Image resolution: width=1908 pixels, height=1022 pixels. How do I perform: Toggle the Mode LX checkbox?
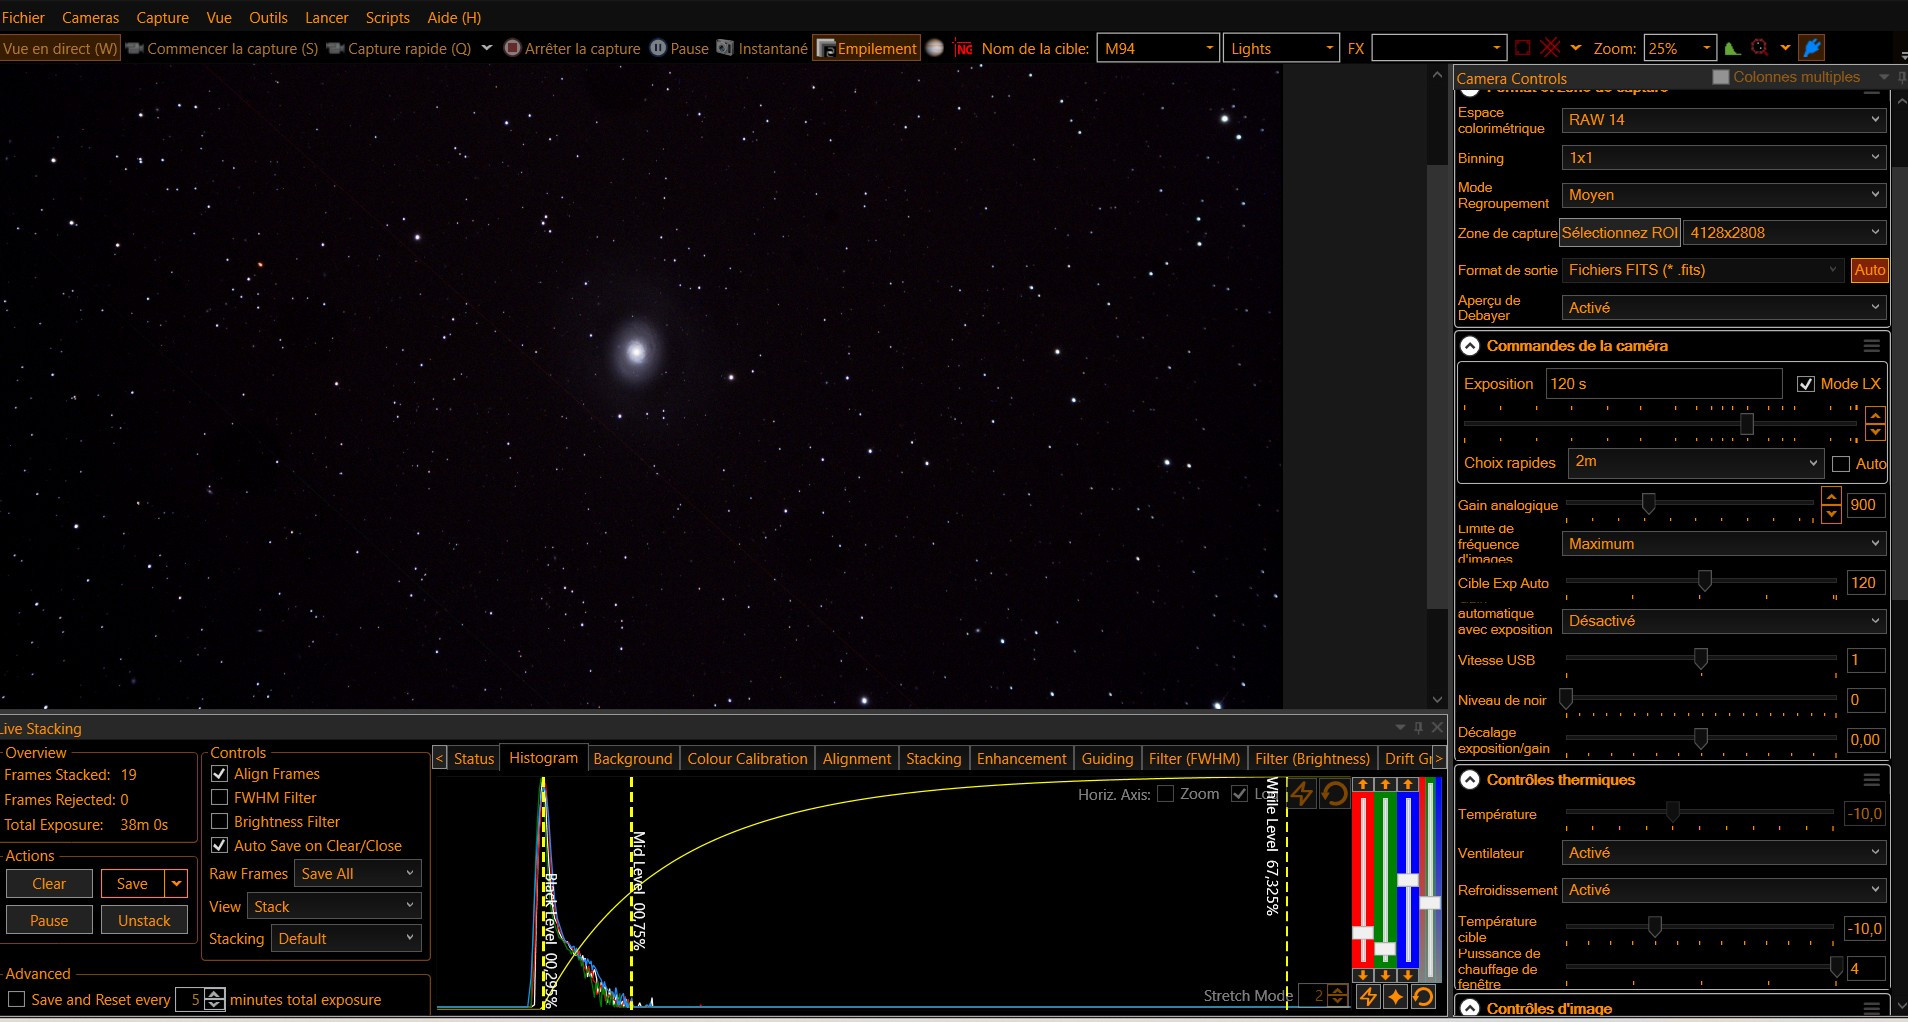coord(1806,384)
